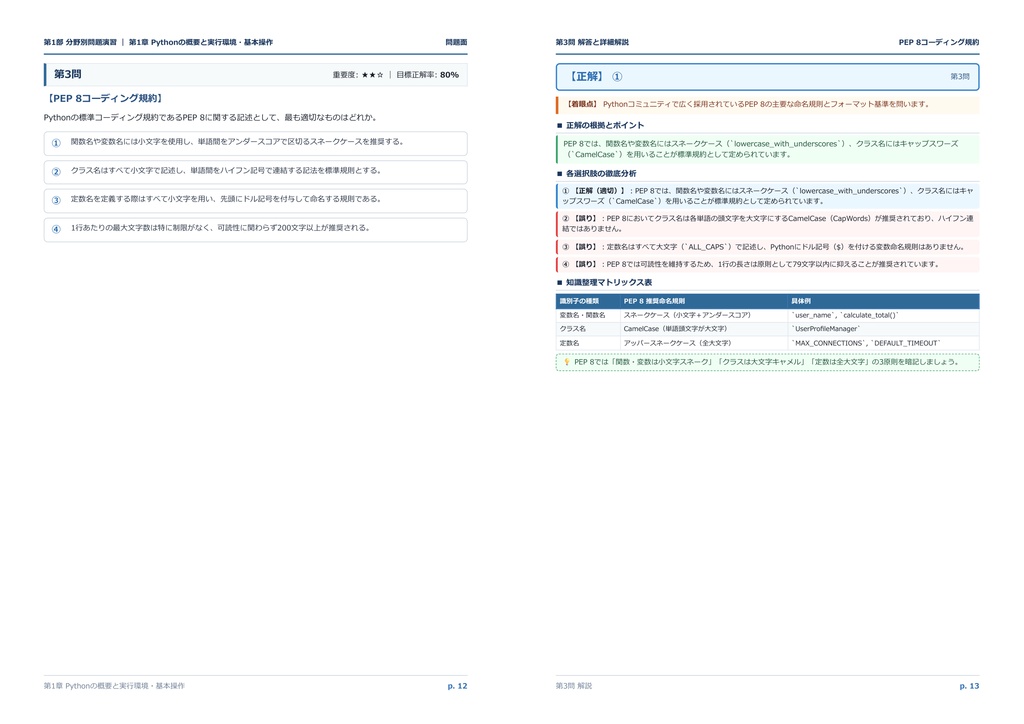Select answer option ① about snake case
Screen dimensions: 1024x724
[255, 143]
